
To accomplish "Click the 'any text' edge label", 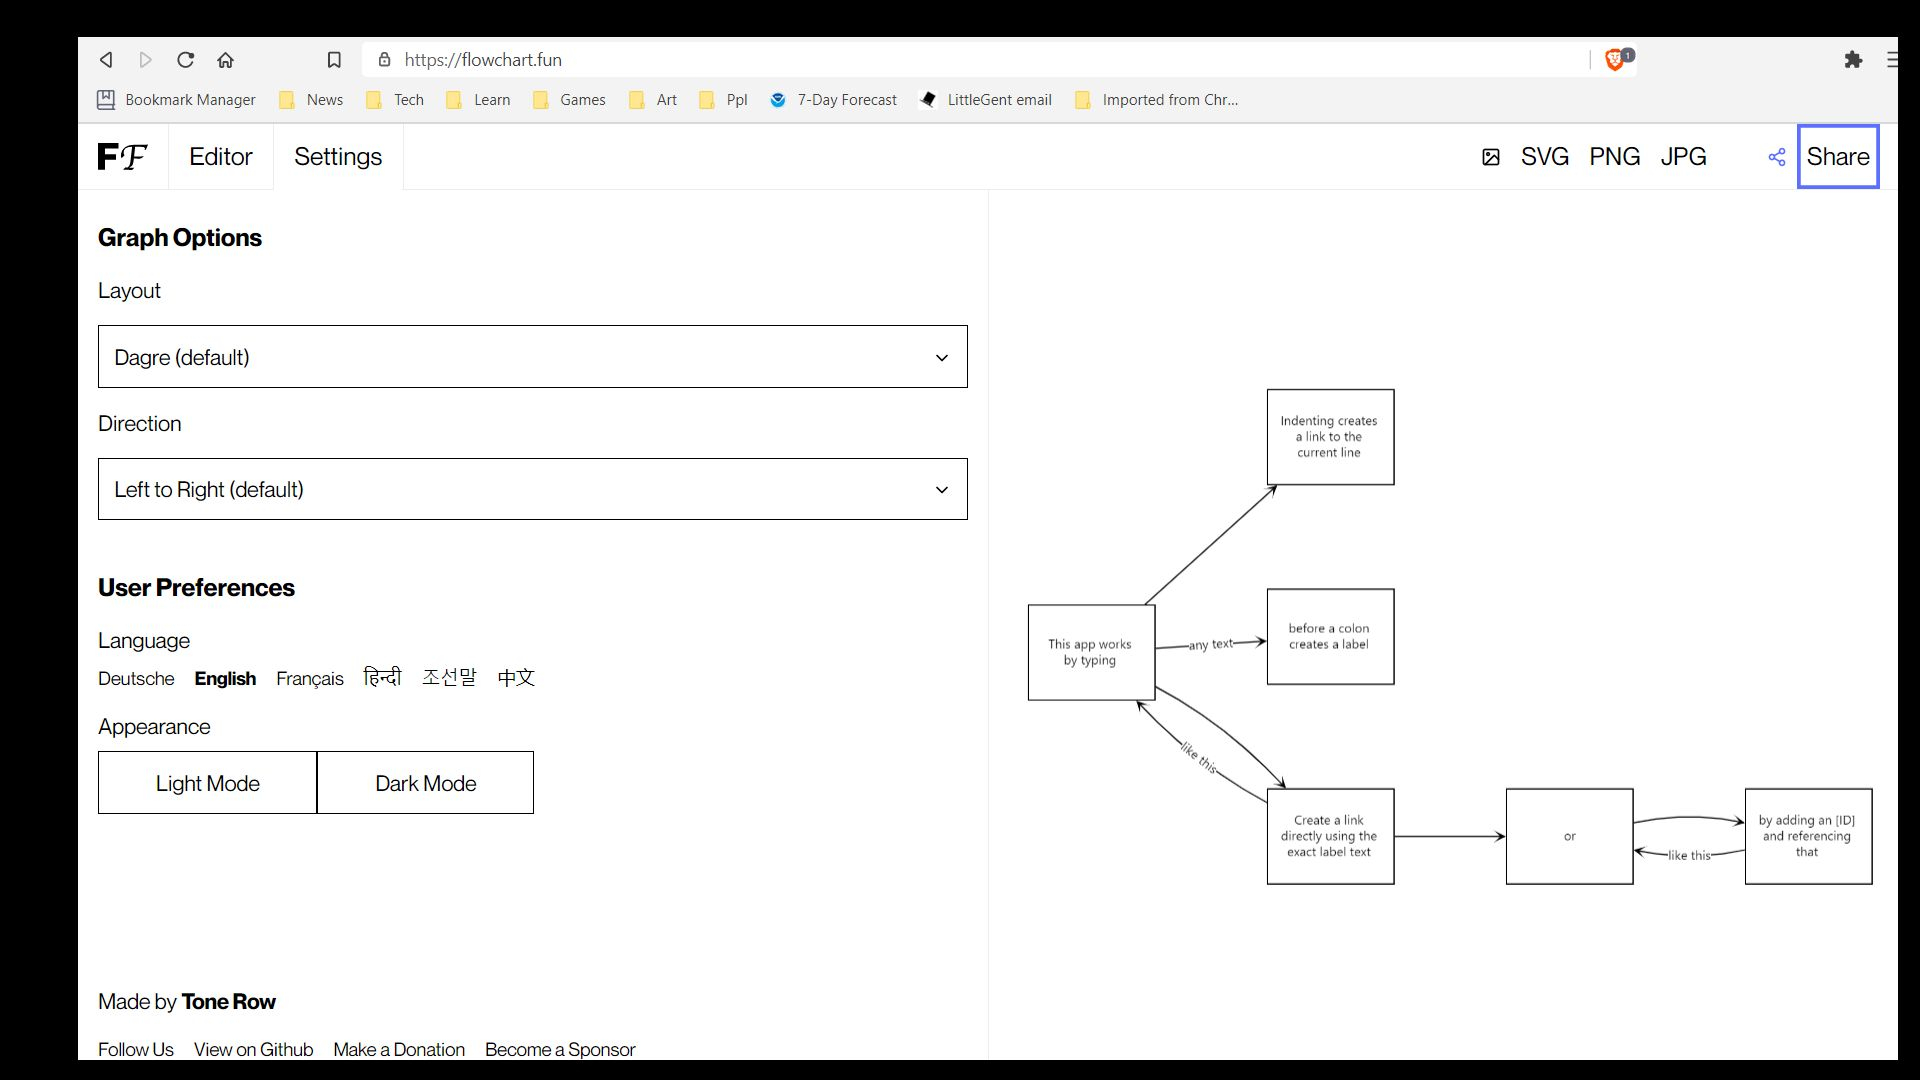I will [1211, 645].
